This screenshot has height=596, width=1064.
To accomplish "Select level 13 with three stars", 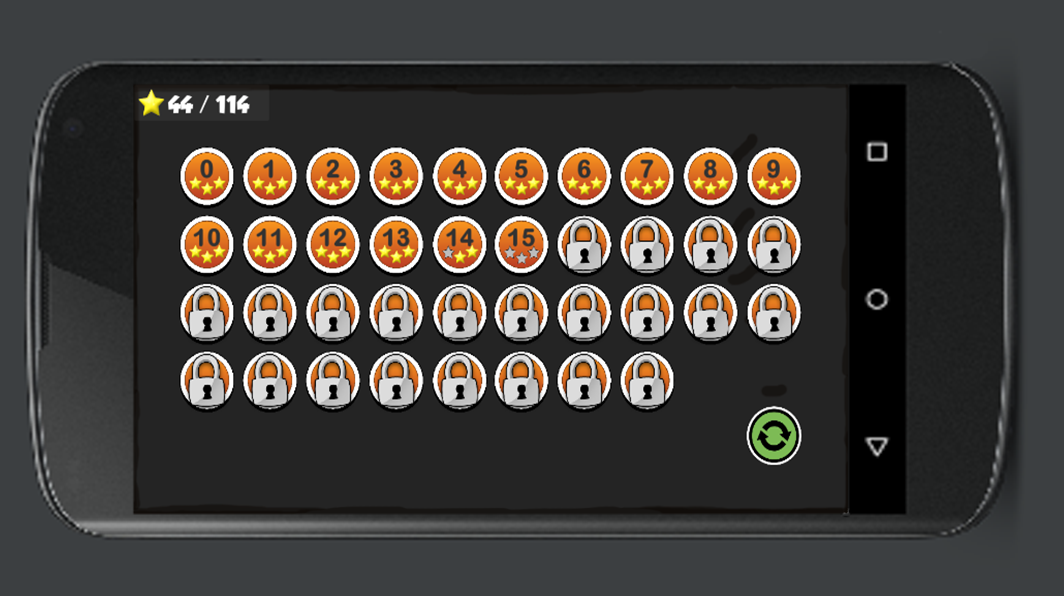I will coord(396,244).
